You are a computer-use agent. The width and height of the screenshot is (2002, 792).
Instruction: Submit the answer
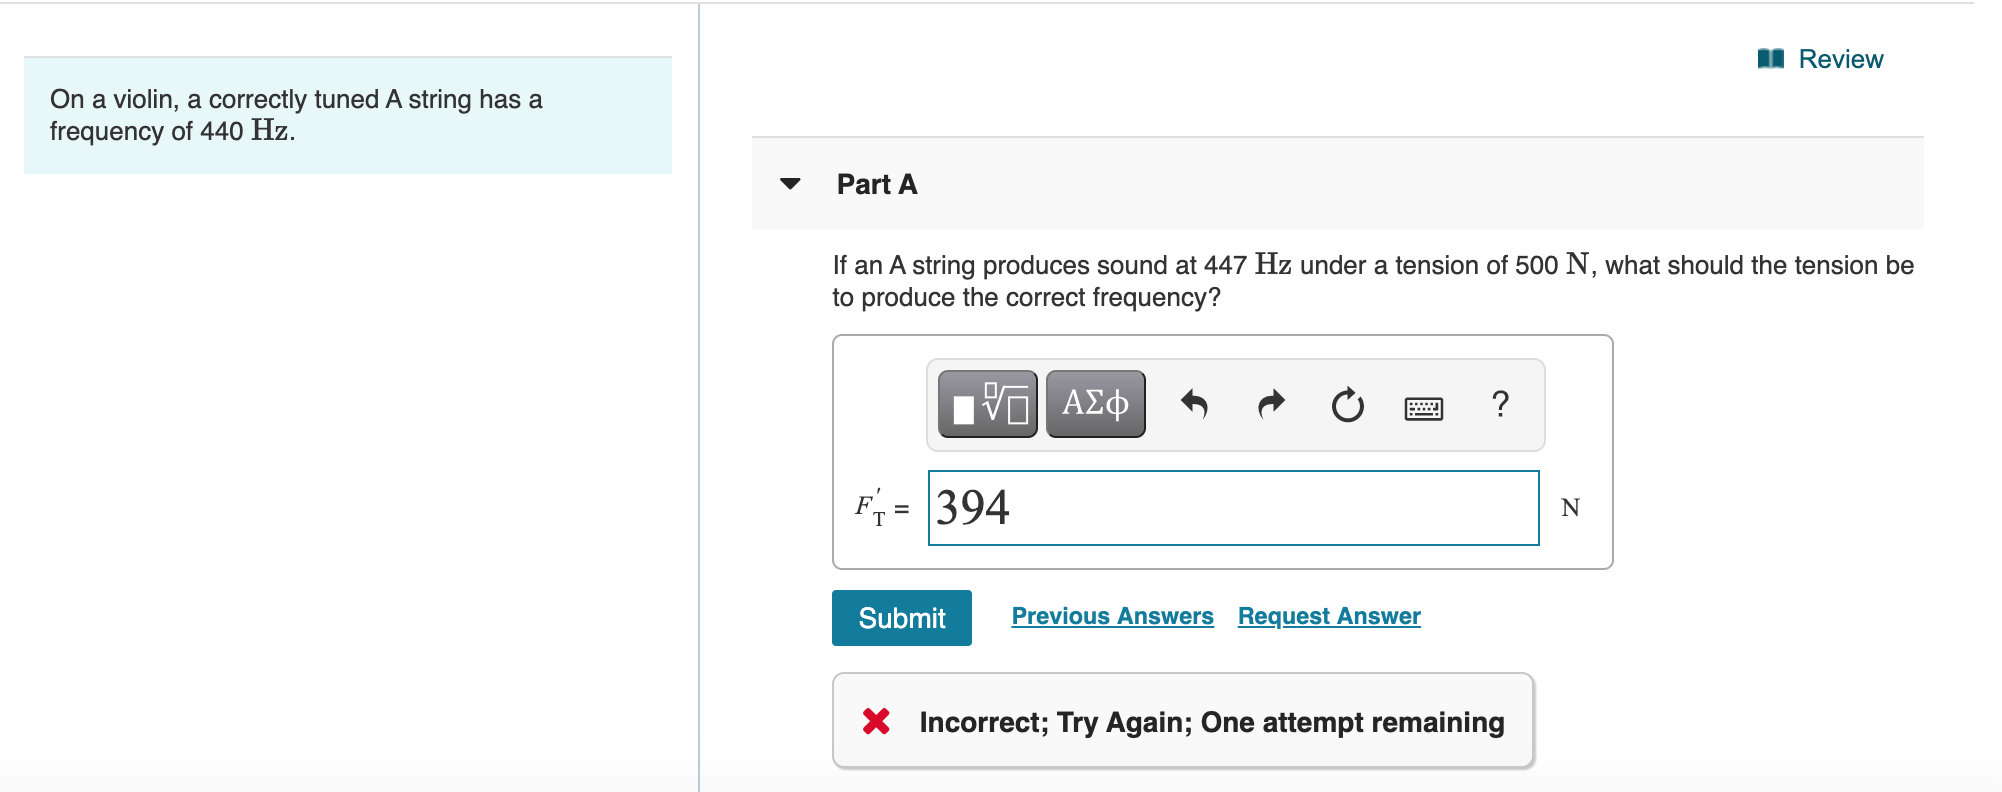click(x=900, y=617)
